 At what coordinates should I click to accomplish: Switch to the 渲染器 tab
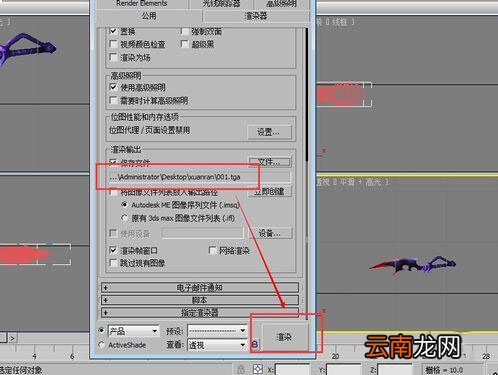pyautogui.click(x=256, y=16)
